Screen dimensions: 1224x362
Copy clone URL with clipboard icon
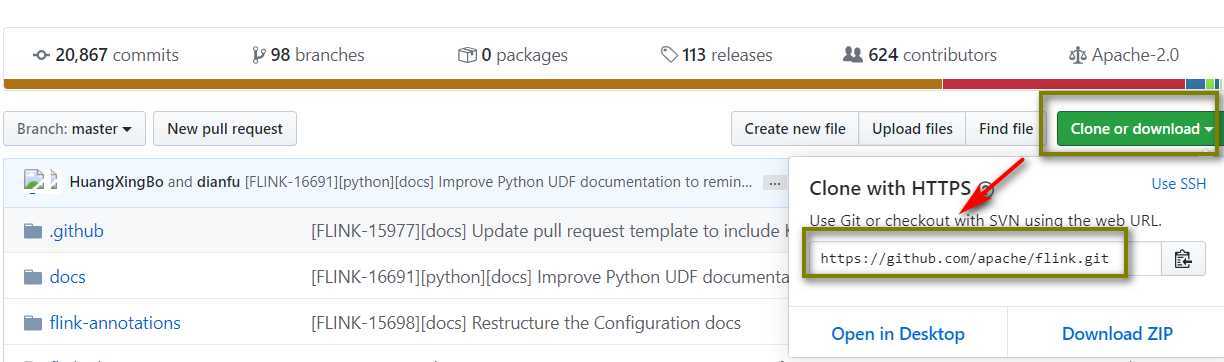[x=1183, y=258]
